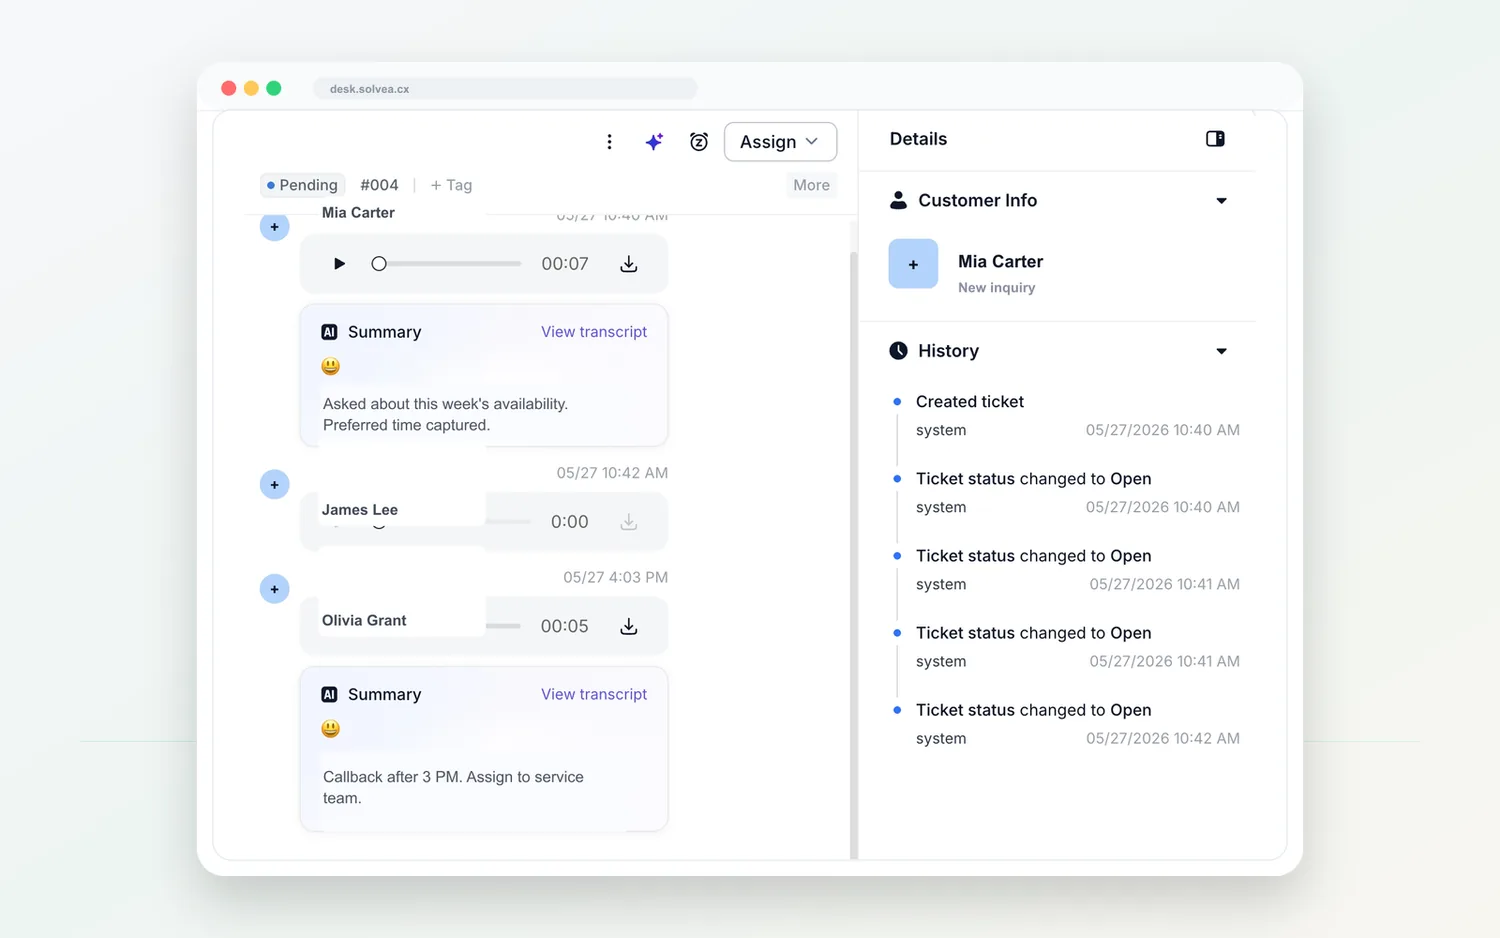Click the avatar beside the 05/27 10:42 AM message
Viewport: 1500px width, 938px height.
pyautogui.click(x=275, y=485)
